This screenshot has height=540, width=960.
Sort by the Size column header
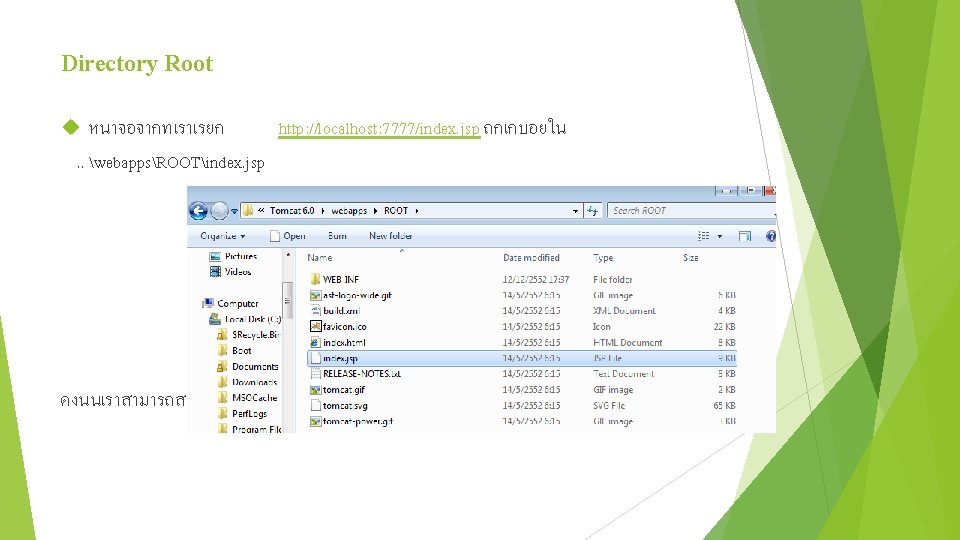[x=691, y=258]
